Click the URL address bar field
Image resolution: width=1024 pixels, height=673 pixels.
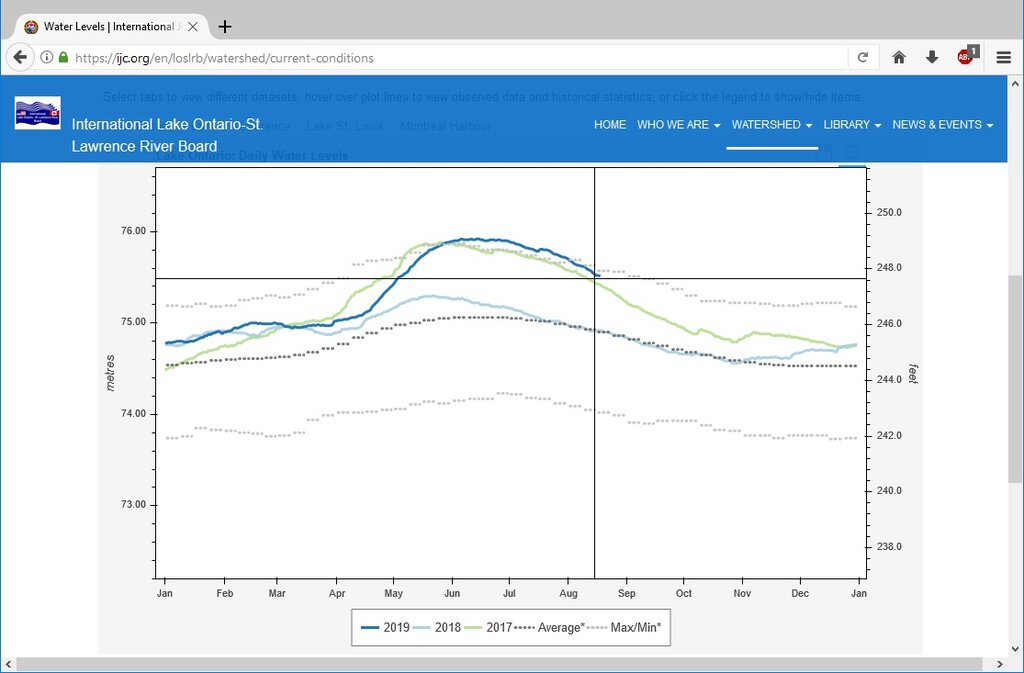pyautogui.click(x=450, y=58)
